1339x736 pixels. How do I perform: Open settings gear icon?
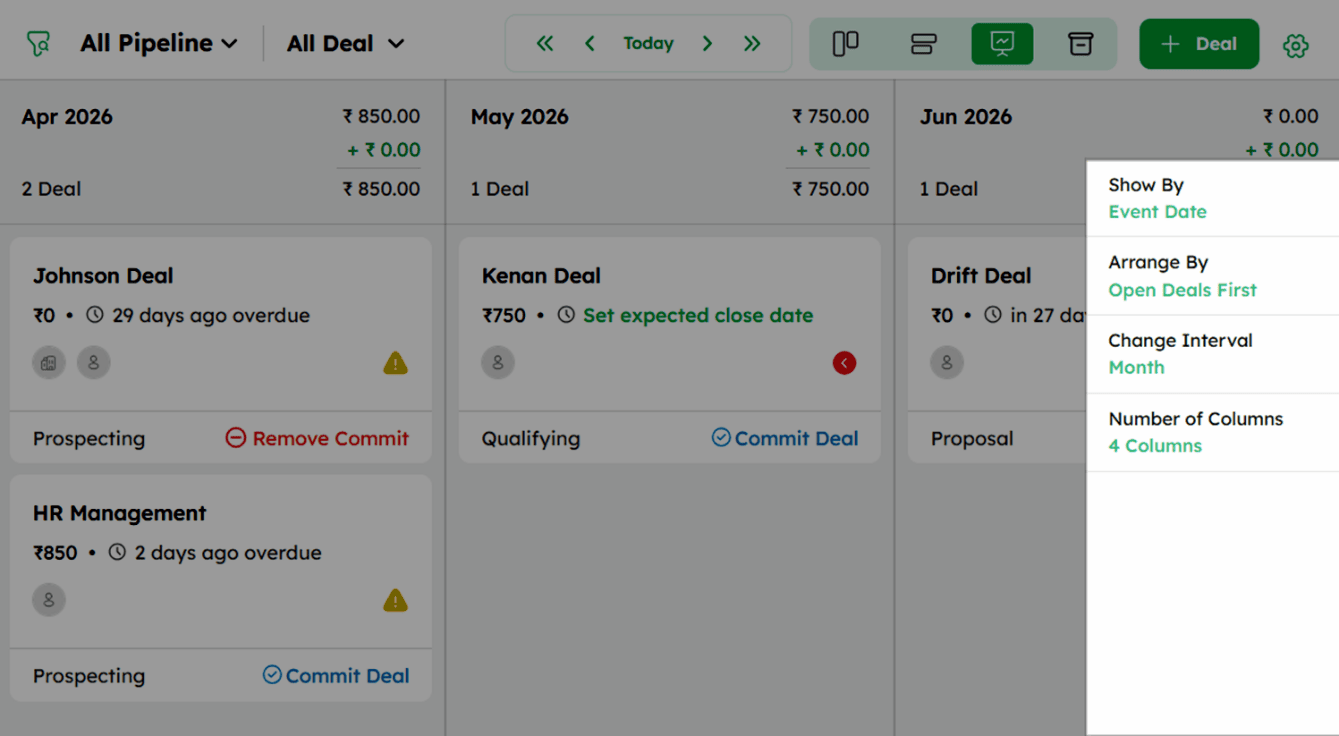coord(1296,45)
